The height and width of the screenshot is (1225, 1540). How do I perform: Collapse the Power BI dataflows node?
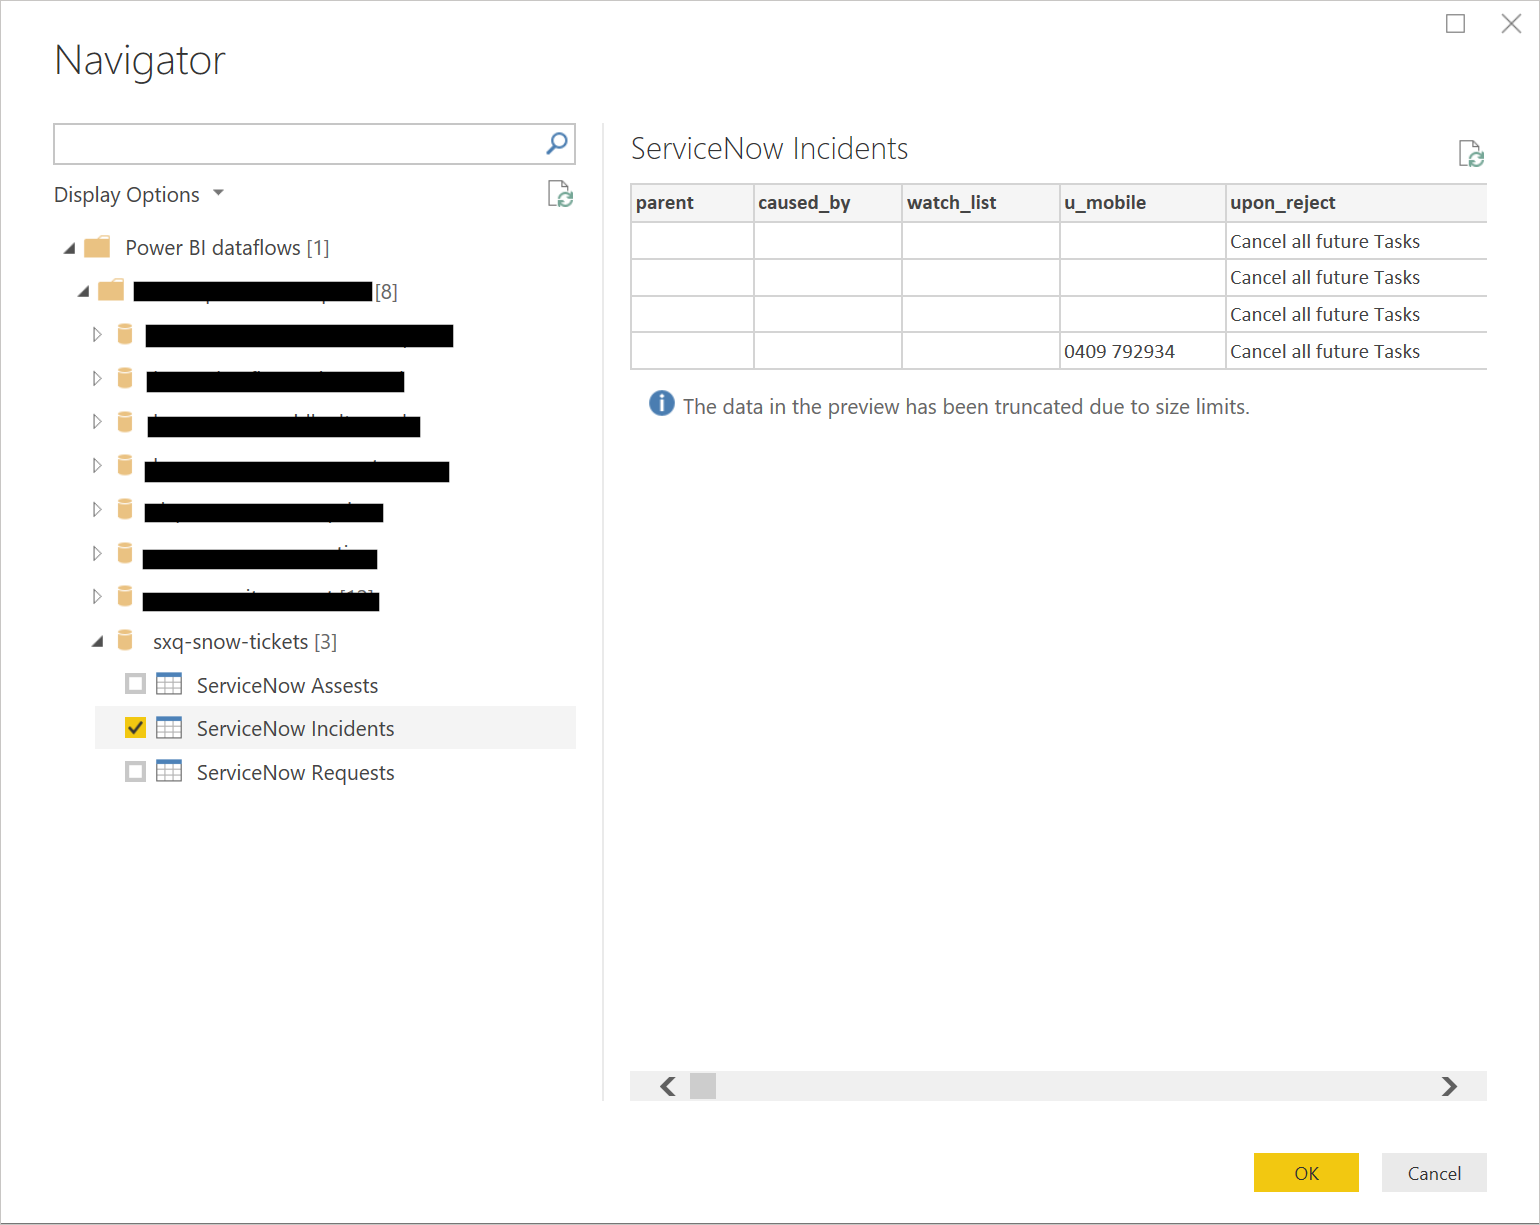(69, 248)
